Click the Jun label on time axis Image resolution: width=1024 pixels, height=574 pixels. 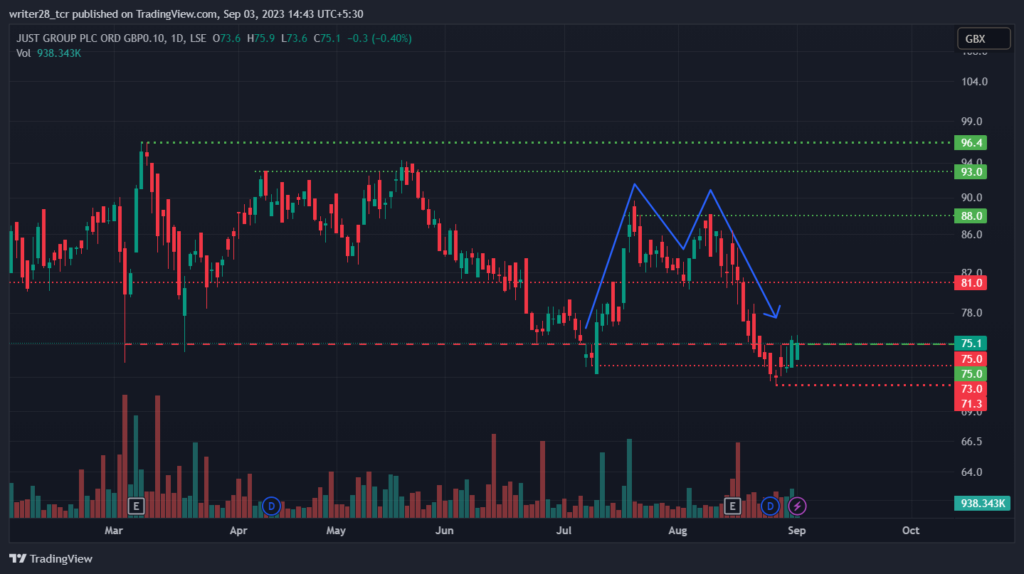pyautogui.click(x=444, y=530)
